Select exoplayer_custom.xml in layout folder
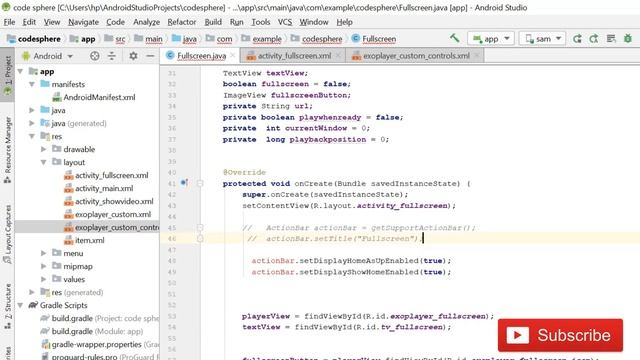The width and height of the screenshot is (640, 360). [113, 215]
